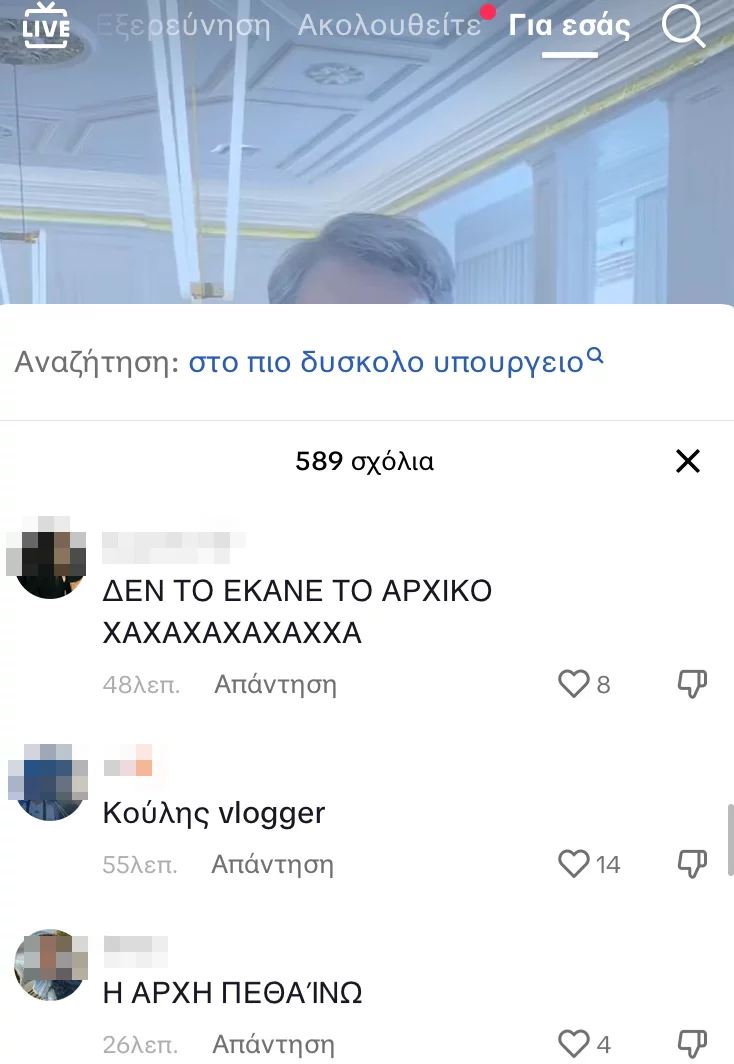Open the Κούλης vlogger commenter's avatar

pos(51,783)
